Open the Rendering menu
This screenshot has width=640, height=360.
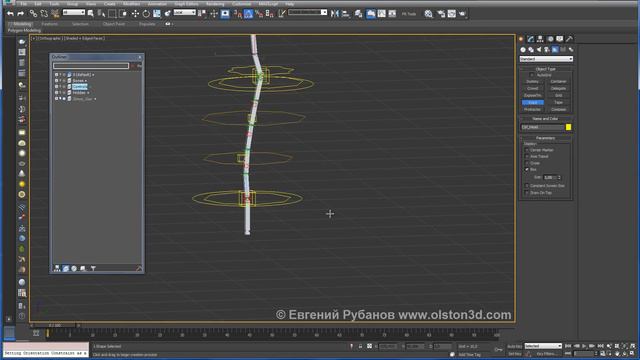click(215, 4)
